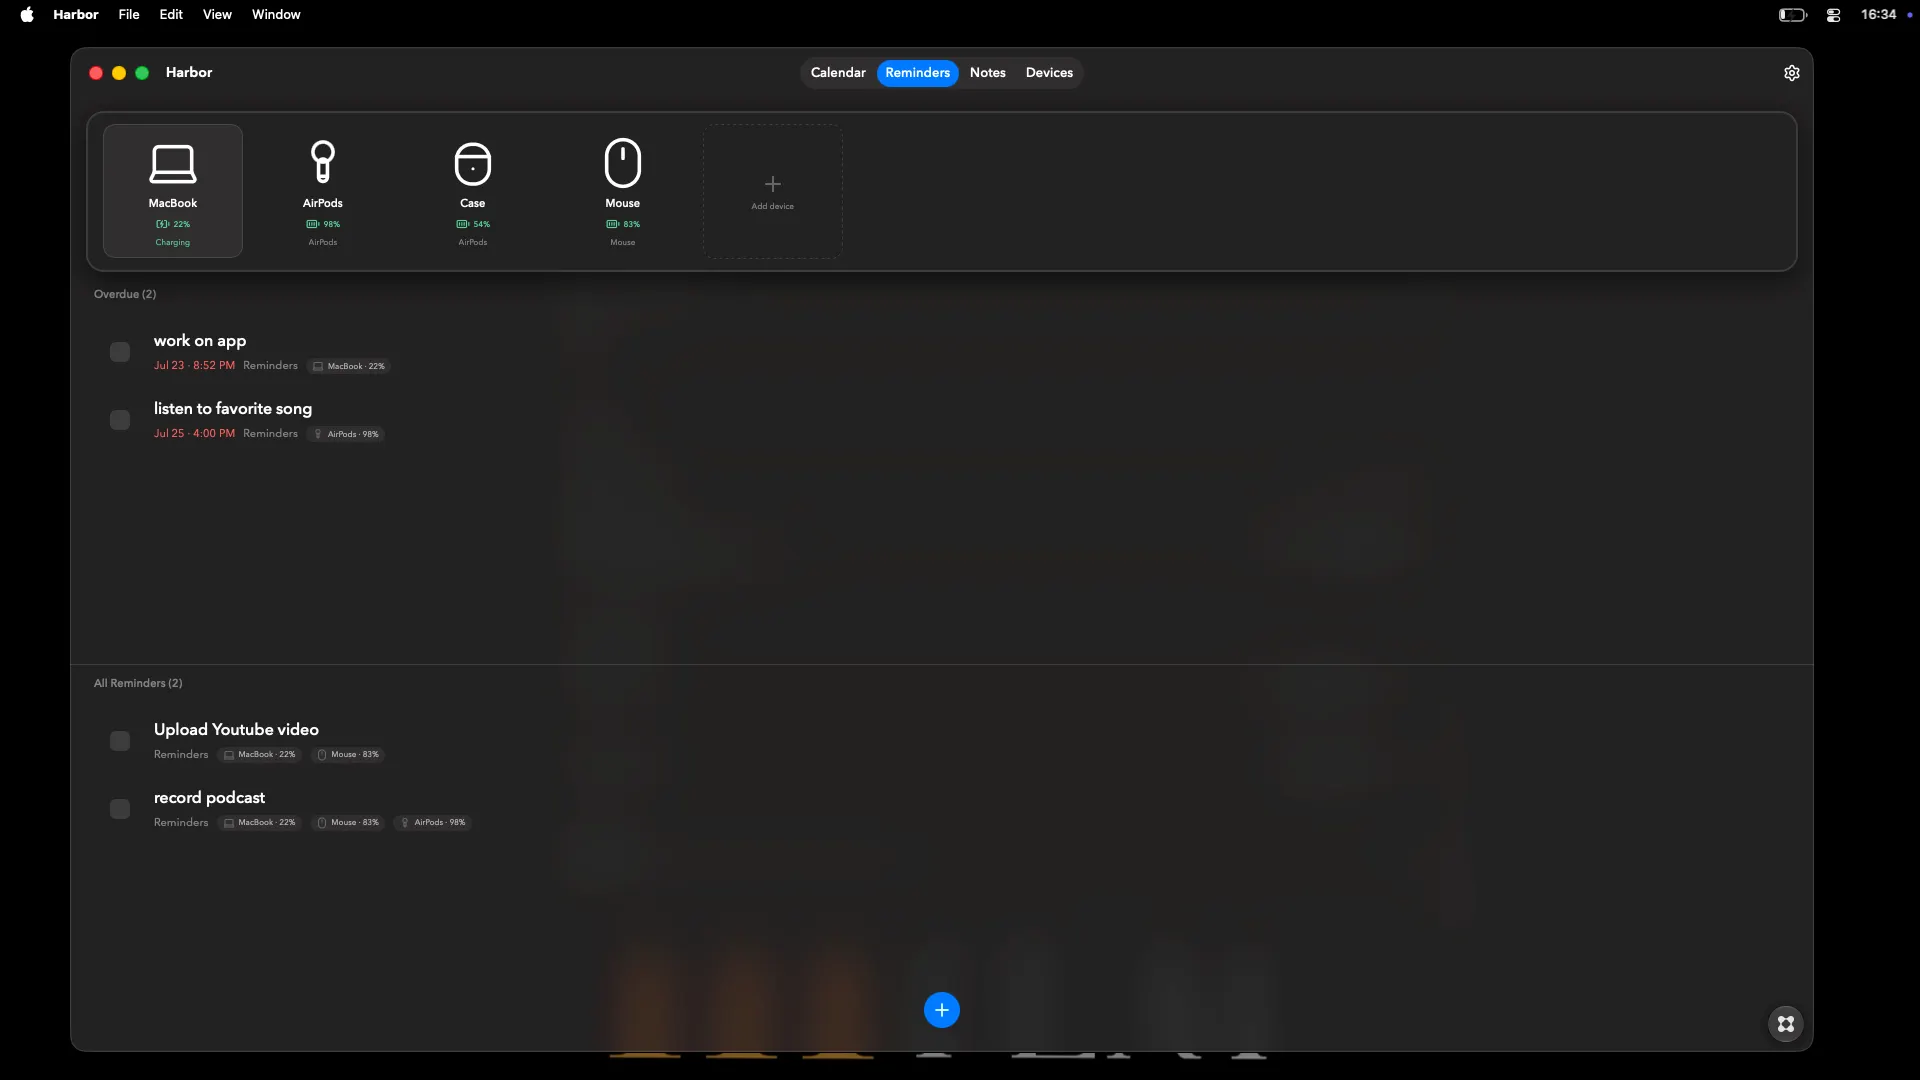Switch to the Devices tab

pos(1049,73)
